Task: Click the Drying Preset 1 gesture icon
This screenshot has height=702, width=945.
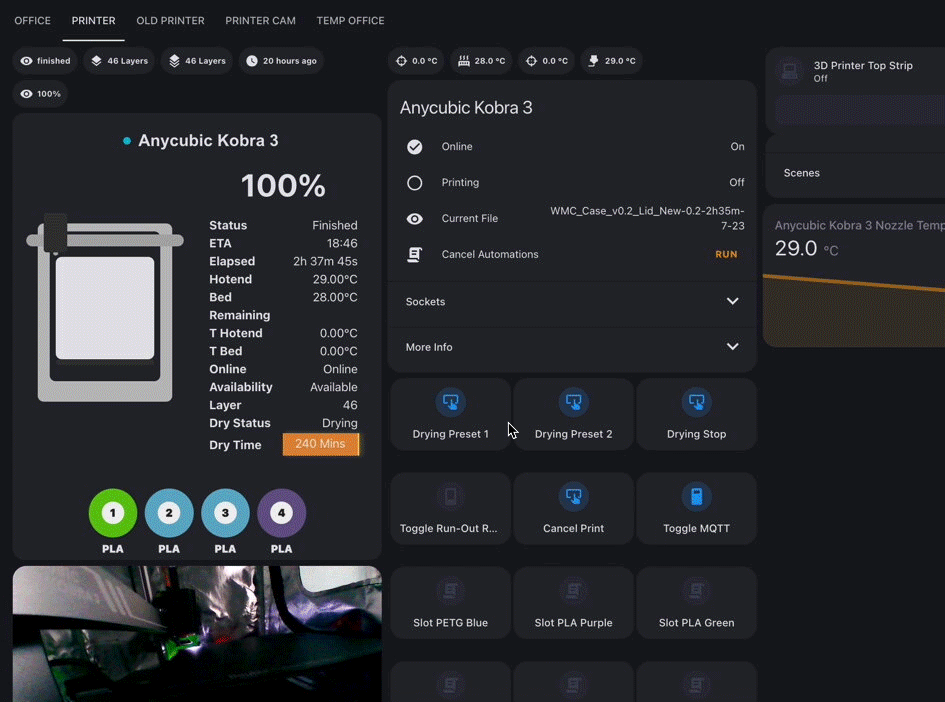Action: [x=451, y=402]
